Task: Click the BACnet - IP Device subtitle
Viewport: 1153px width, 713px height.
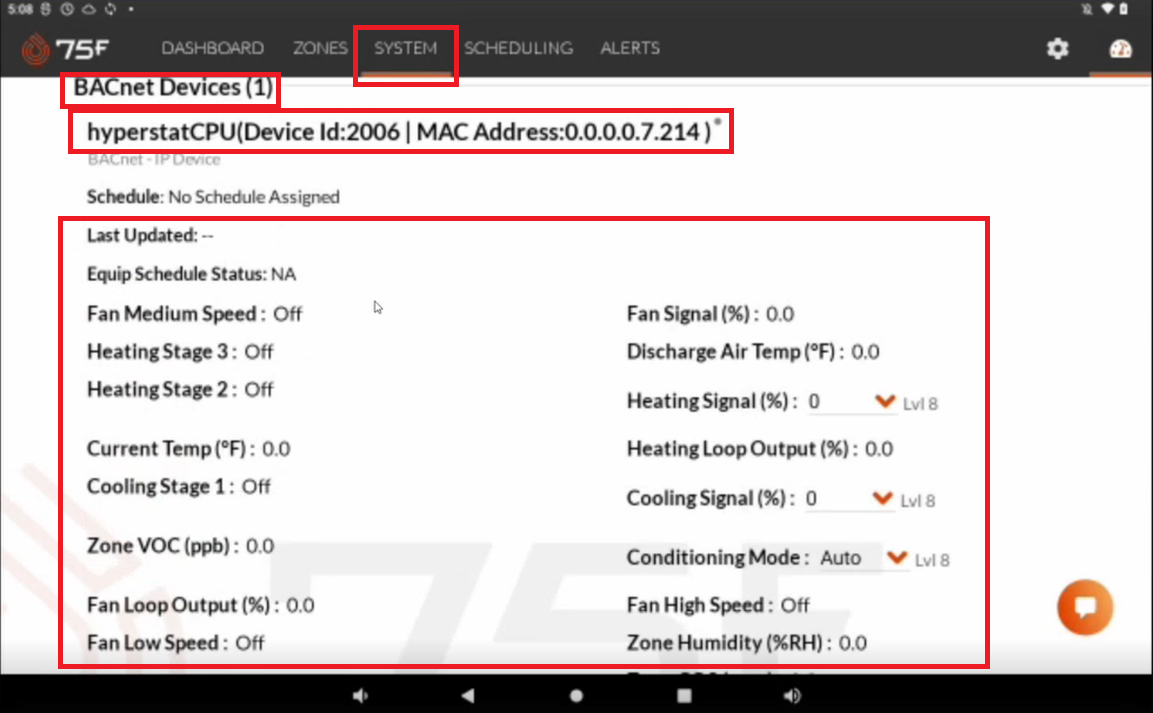Action: tap(154, 160)
